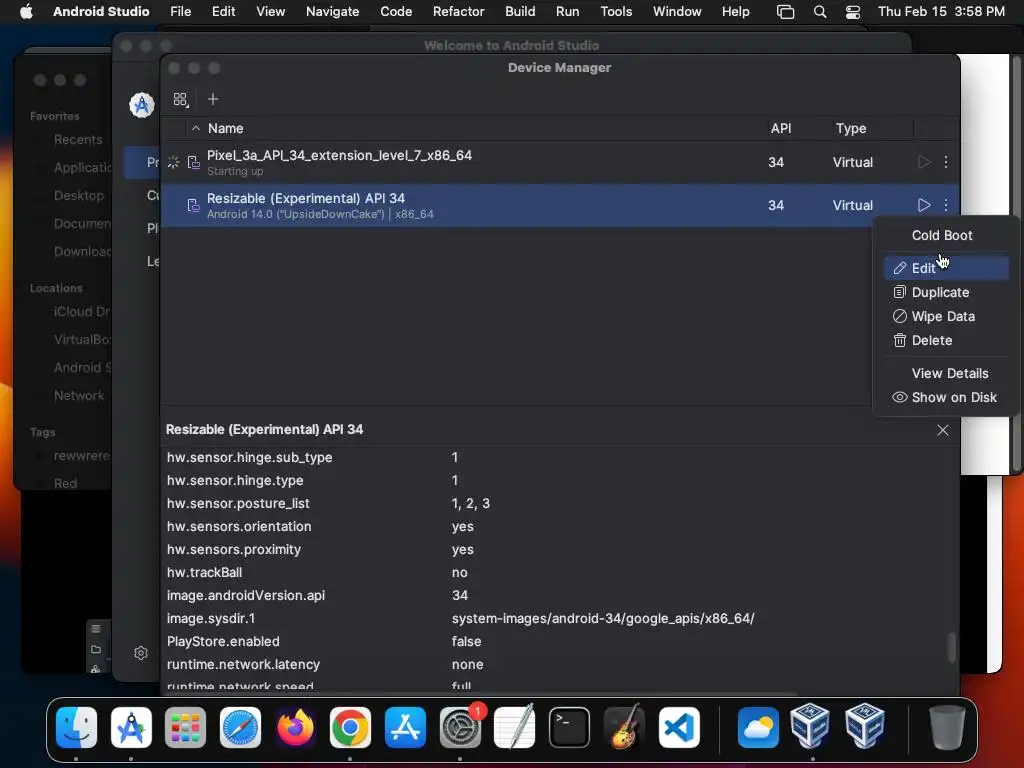The image size is (1024, 768).
Task: Select Desktop in Finder sidebar
Action: pos(78,195)
